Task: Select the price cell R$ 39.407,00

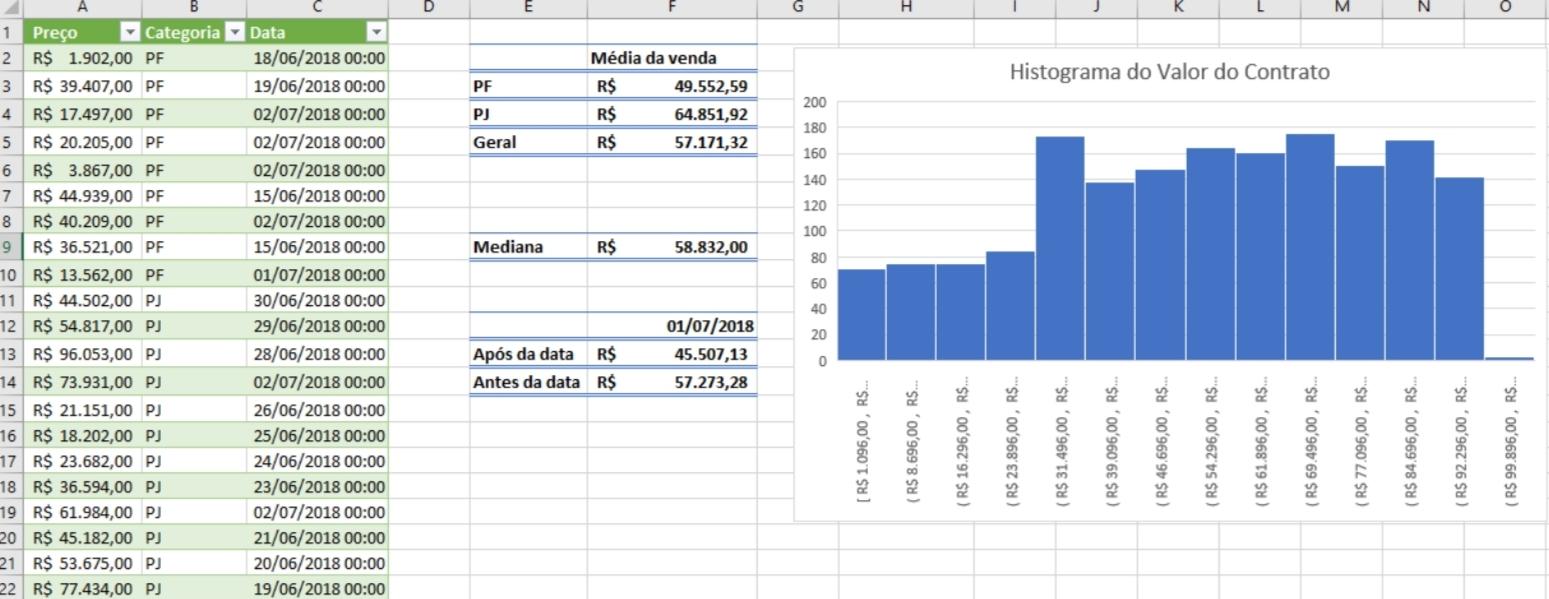Action: (x=82, y=86)
